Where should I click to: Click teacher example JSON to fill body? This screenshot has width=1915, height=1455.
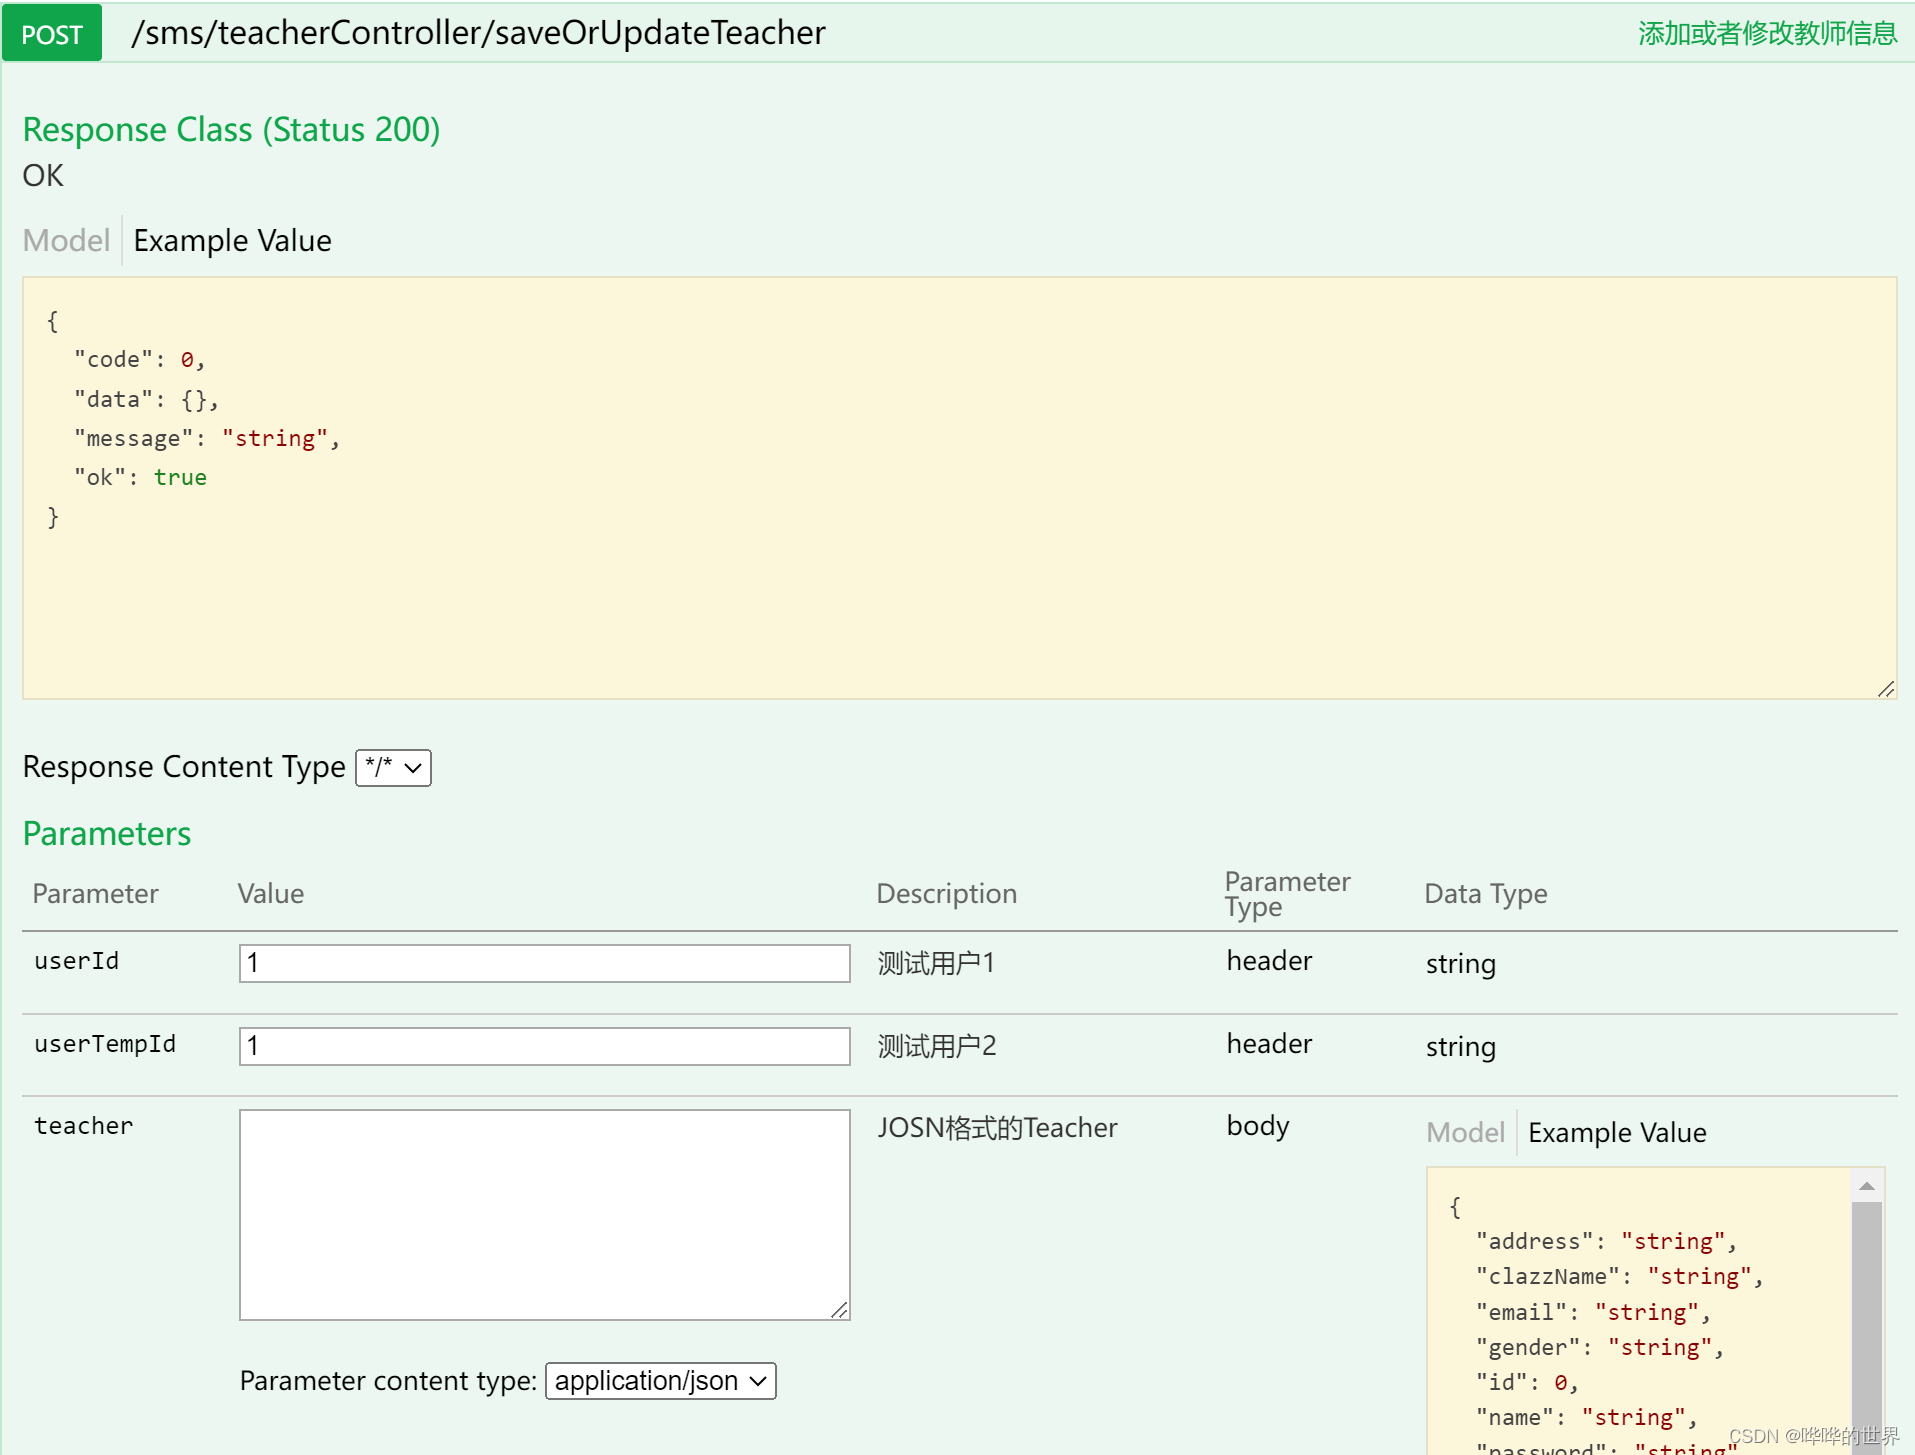tap(1640, 1312)
